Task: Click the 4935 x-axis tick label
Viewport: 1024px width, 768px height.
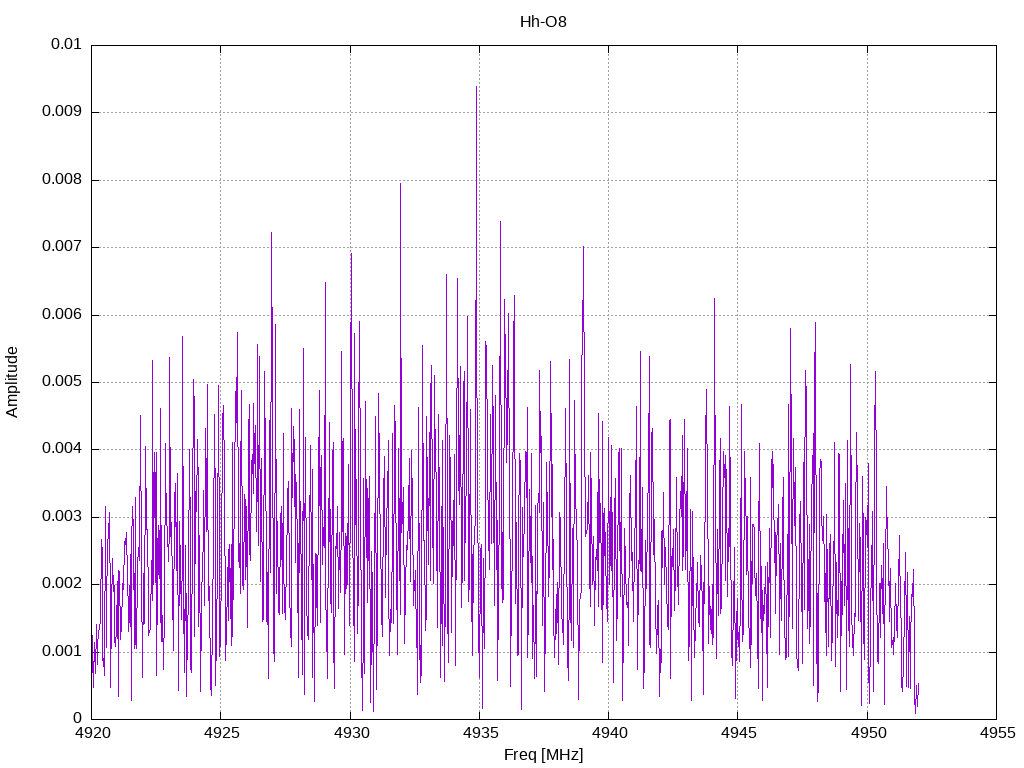Action: click(481, 733)
